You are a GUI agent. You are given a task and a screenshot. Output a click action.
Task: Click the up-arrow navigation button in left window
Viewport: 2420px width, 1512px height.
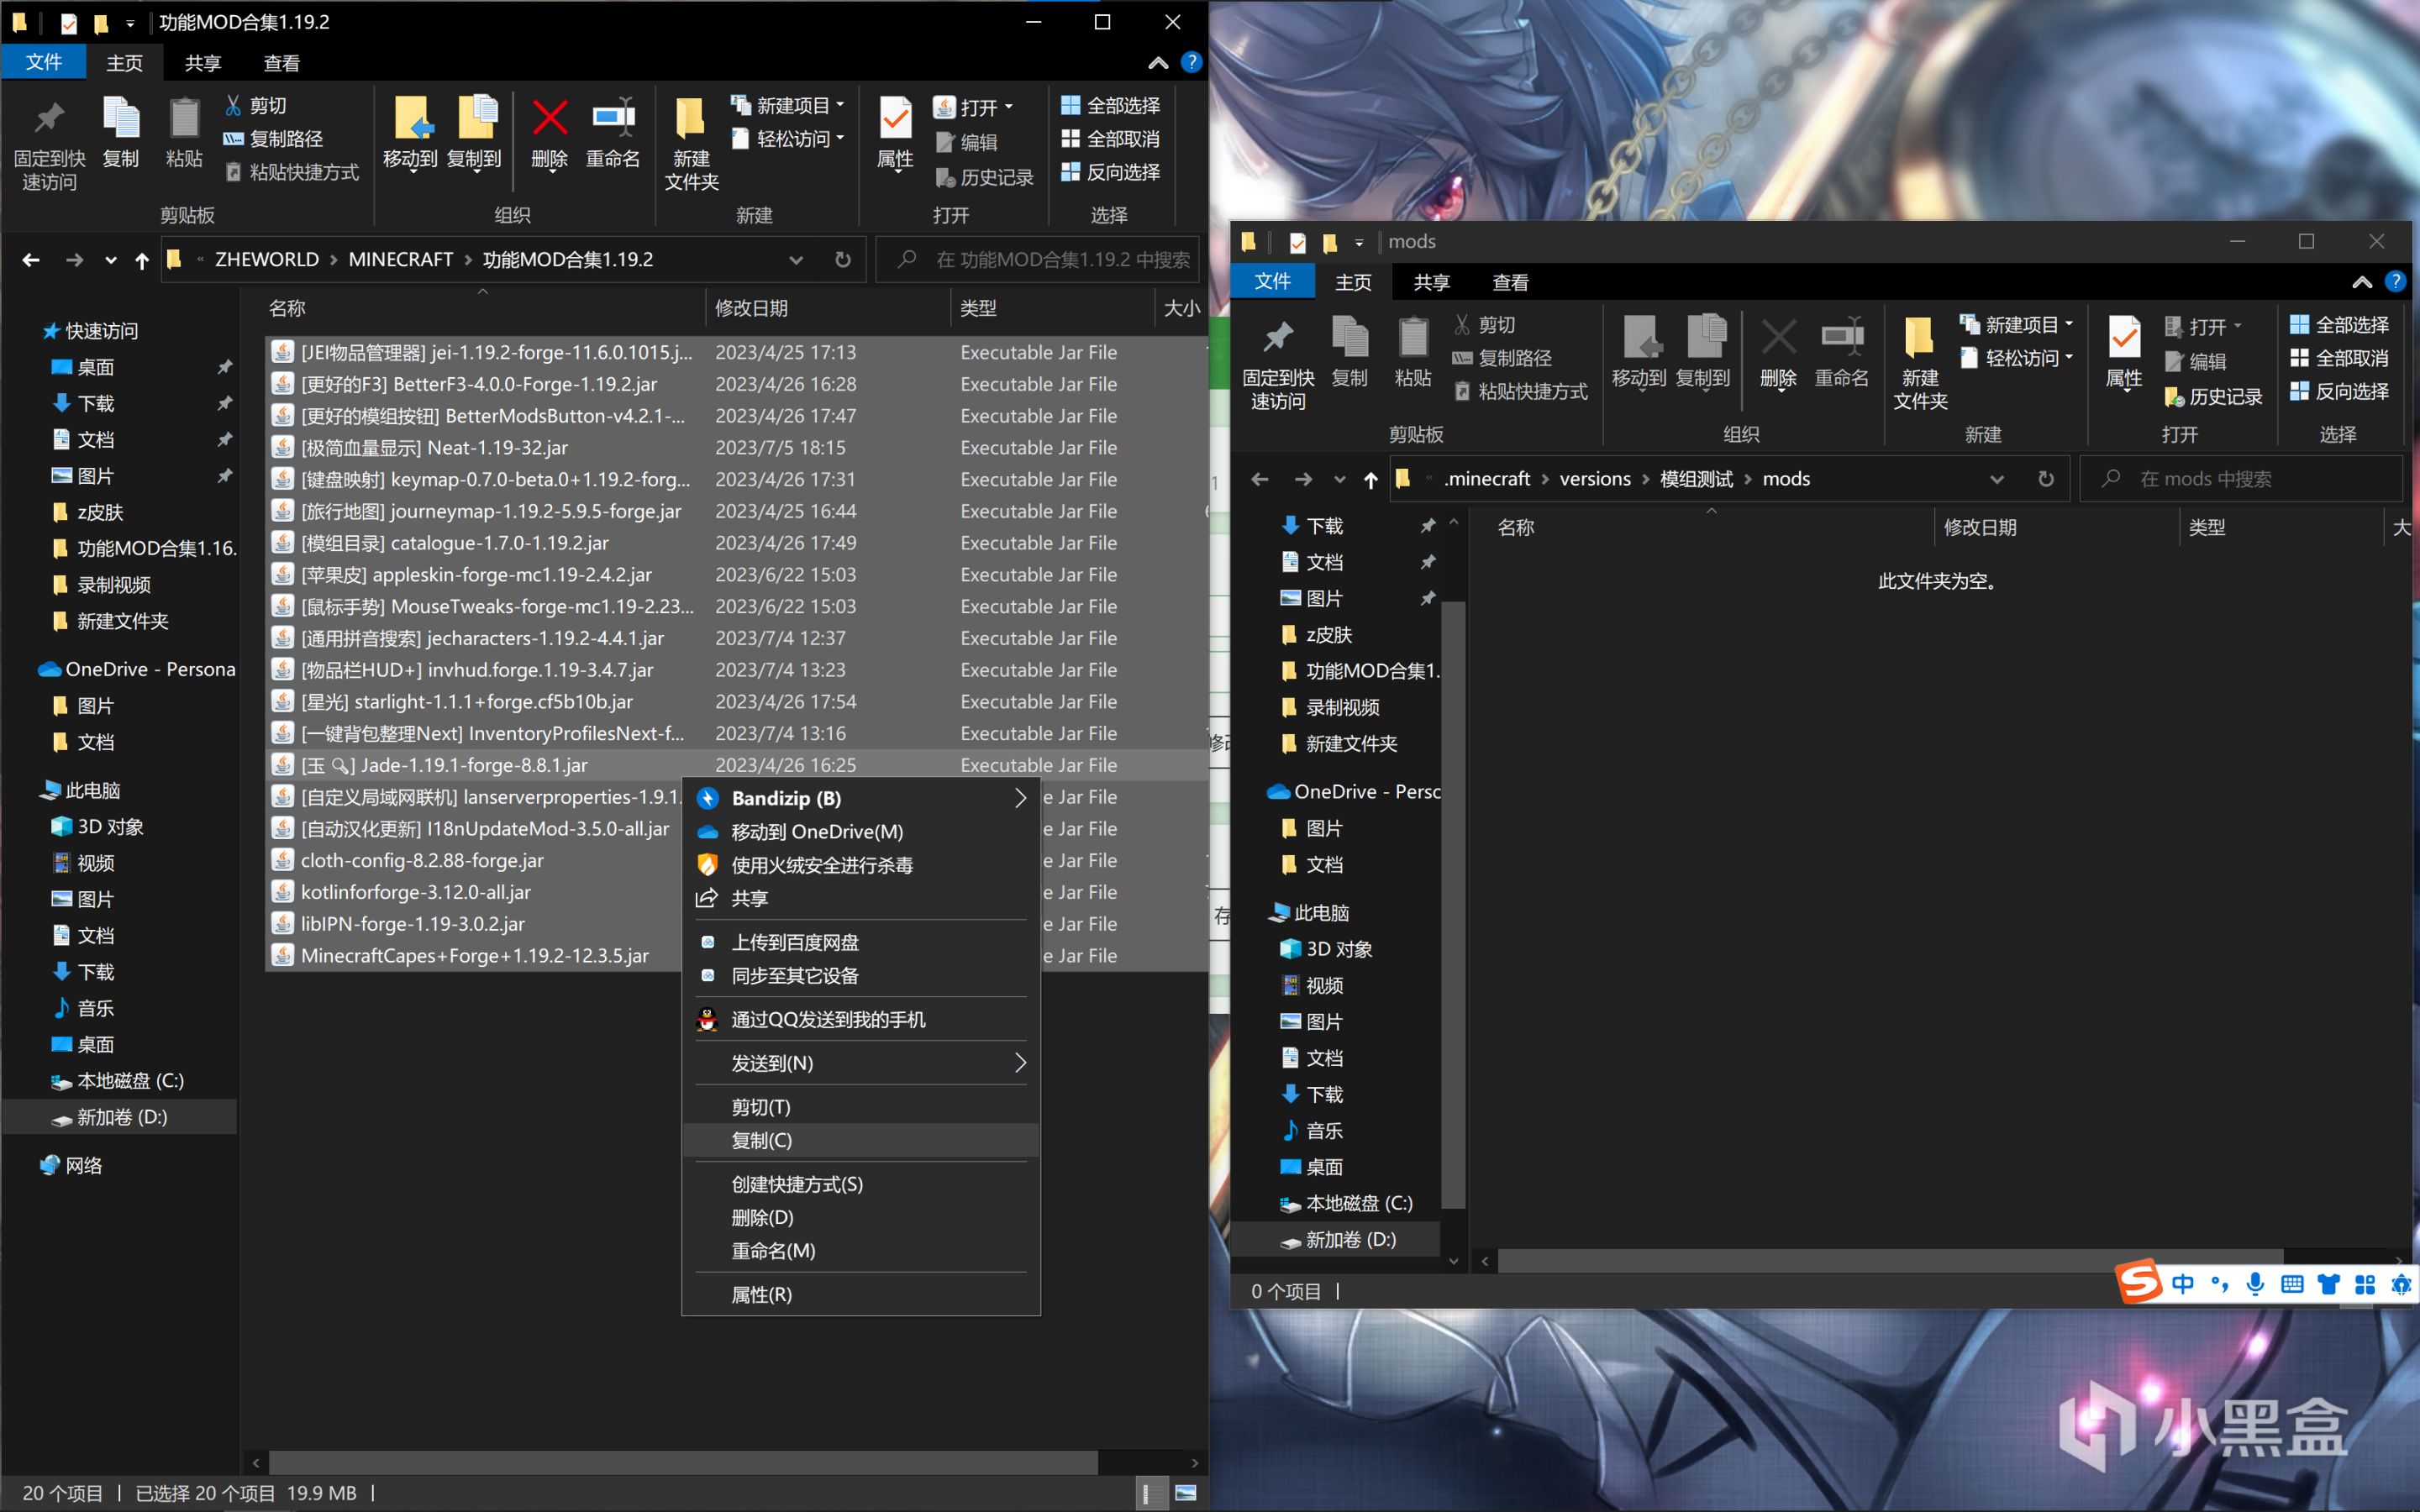(142, 260)
